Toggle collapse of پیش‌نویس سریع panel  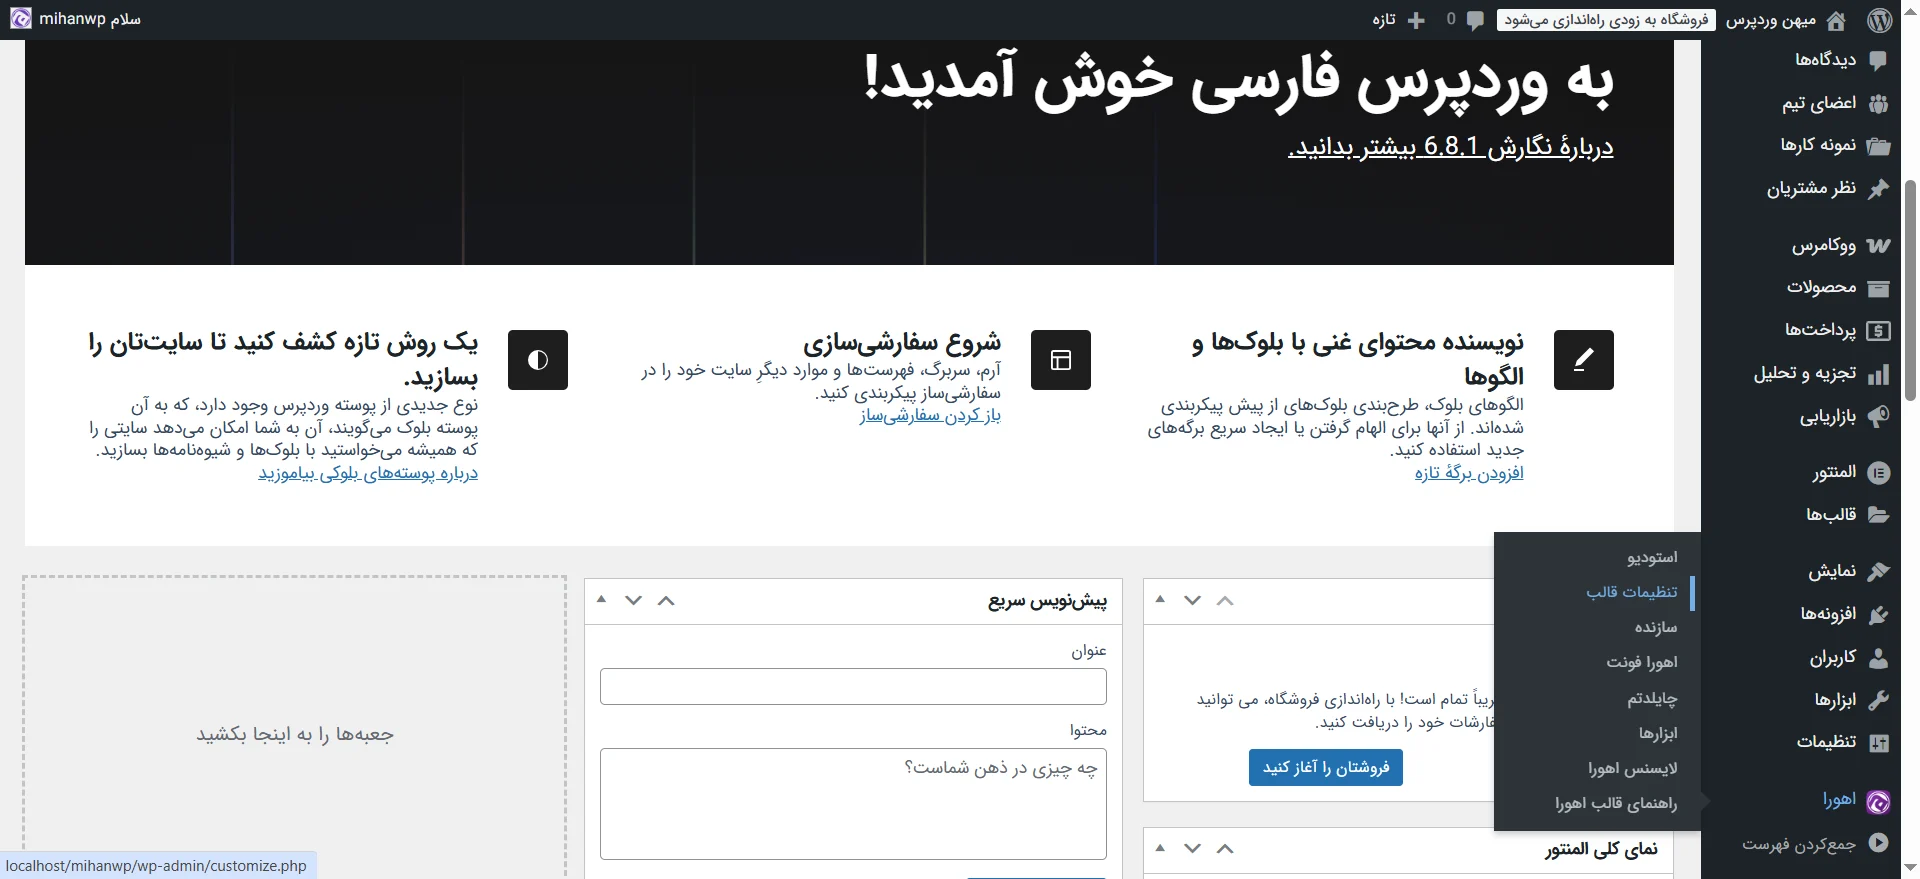pyautogui.click(x=601, y=600)
